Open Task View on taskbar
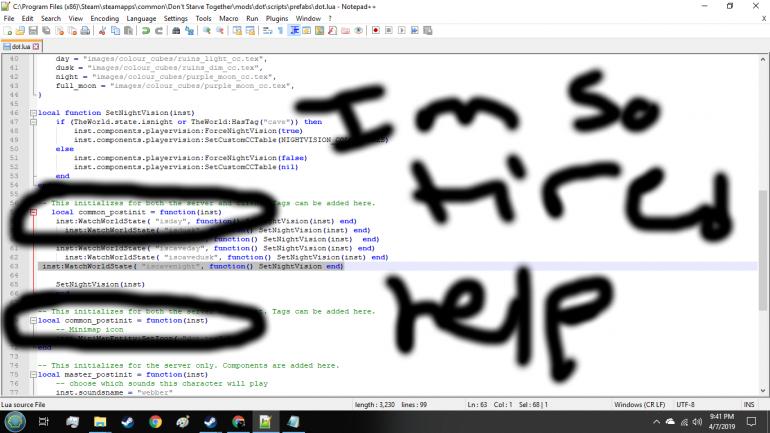The height and width of the screenshot is (433, 770). coord(44,422)
